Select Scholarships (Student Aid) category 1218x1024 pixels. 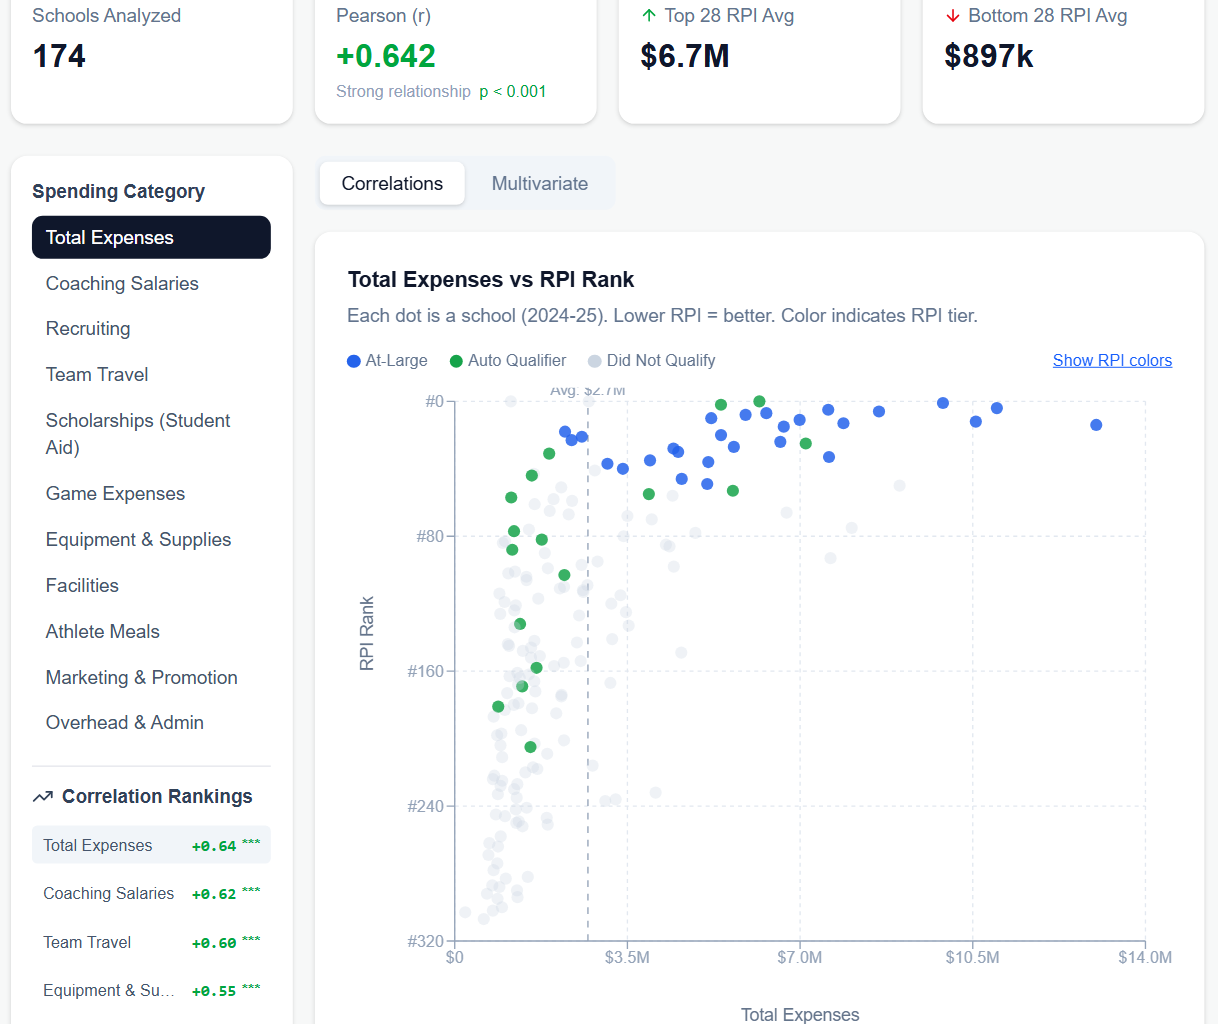click(x=138, y=434)
